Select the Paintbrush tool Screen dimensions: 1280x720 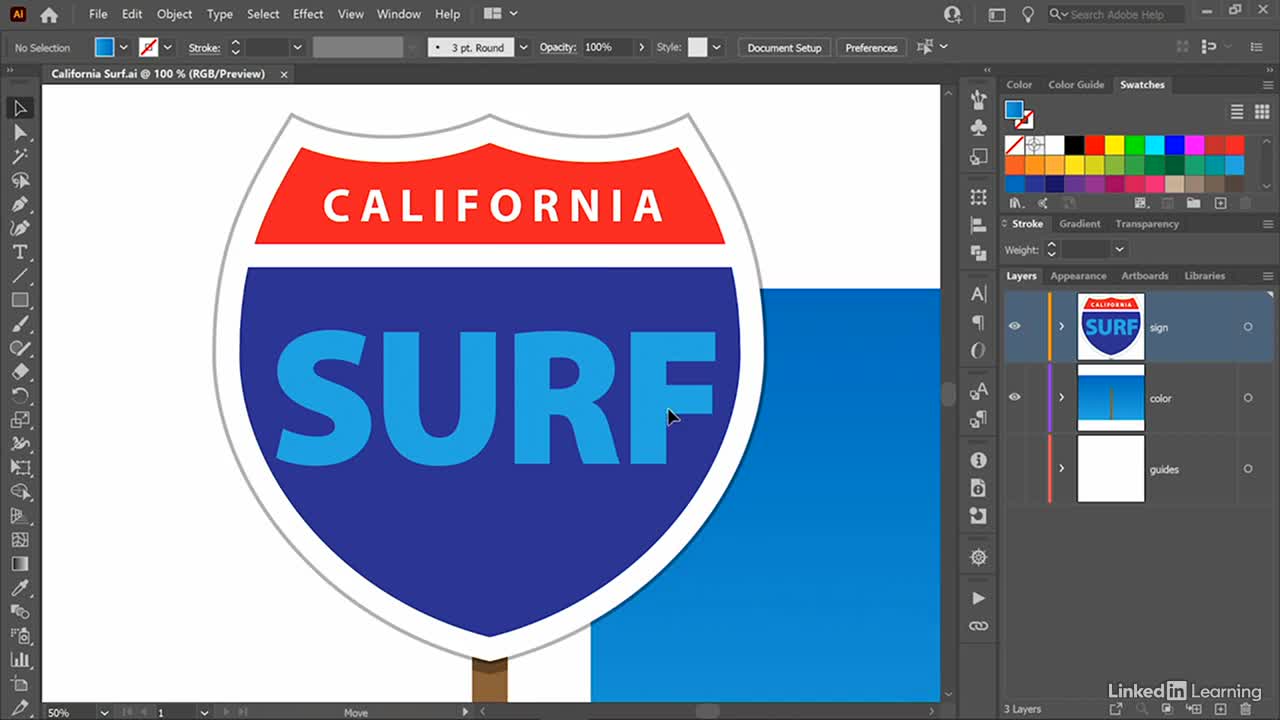pyautogui.click(x=20, y=324)
